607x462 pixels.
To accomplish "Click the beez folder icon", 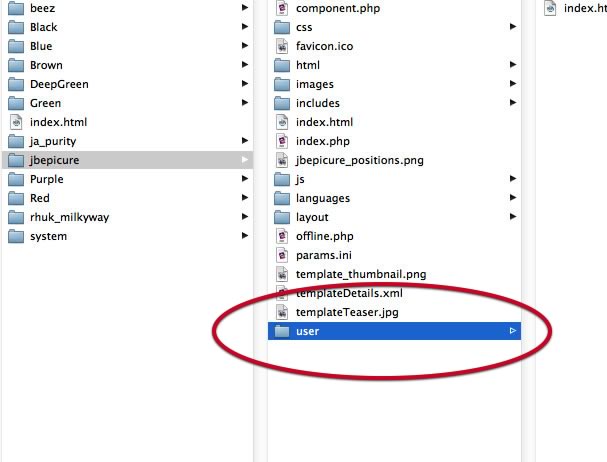I will (x=16, y=8).
